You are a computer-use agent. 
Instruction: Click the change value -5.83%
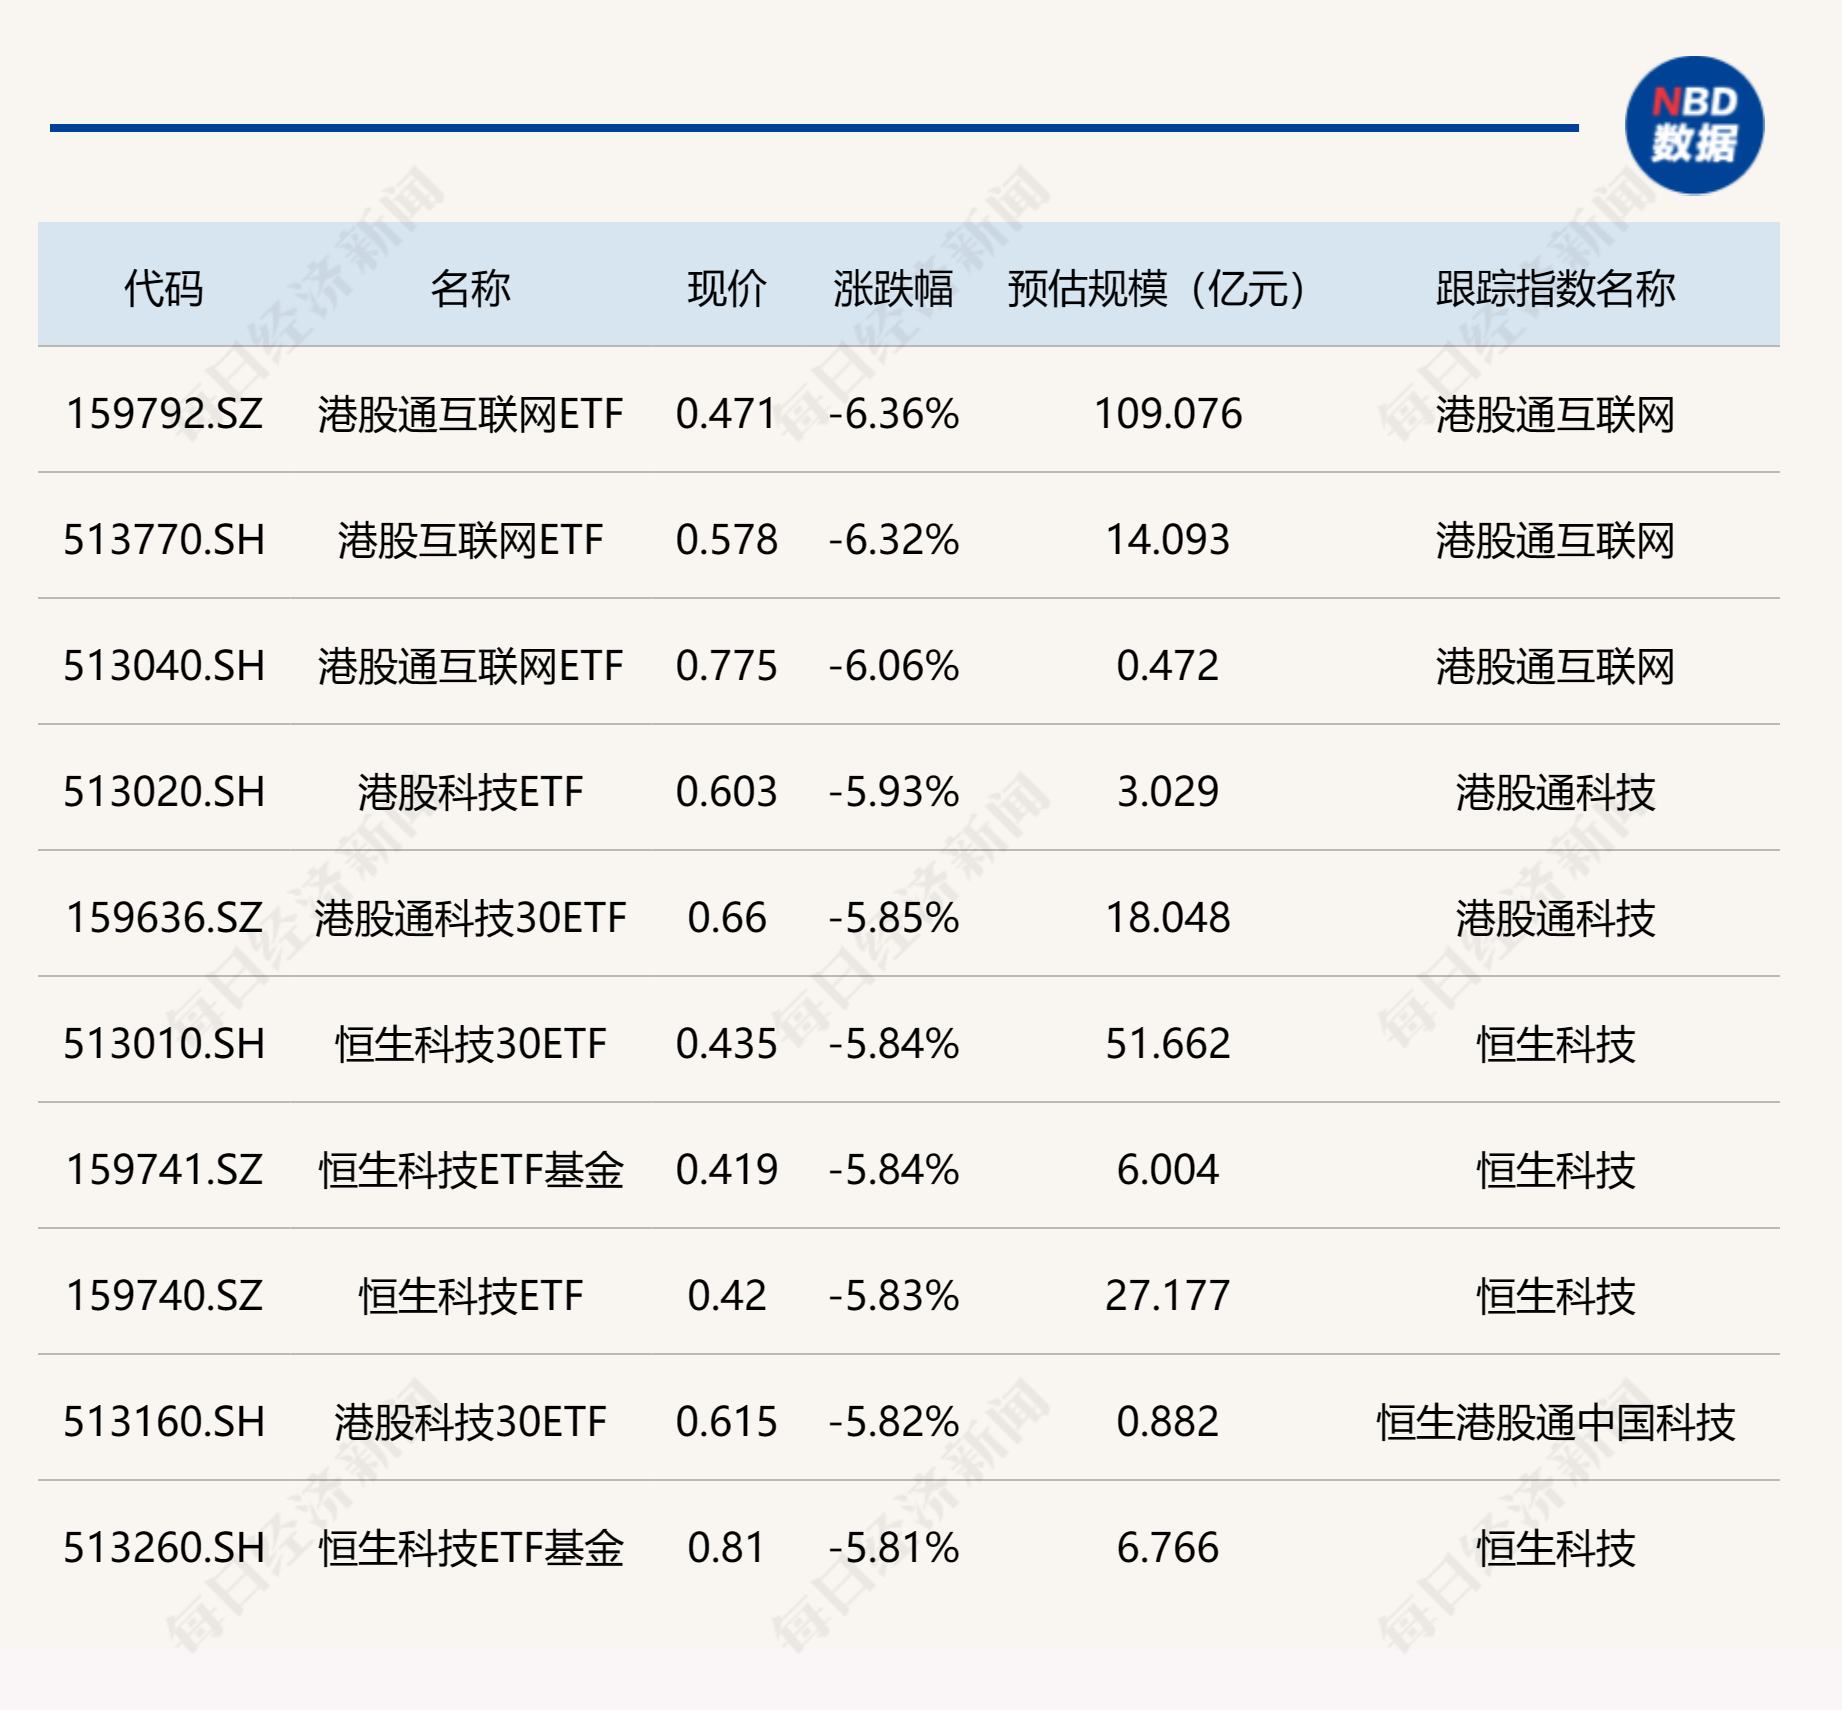[893, 1296]
